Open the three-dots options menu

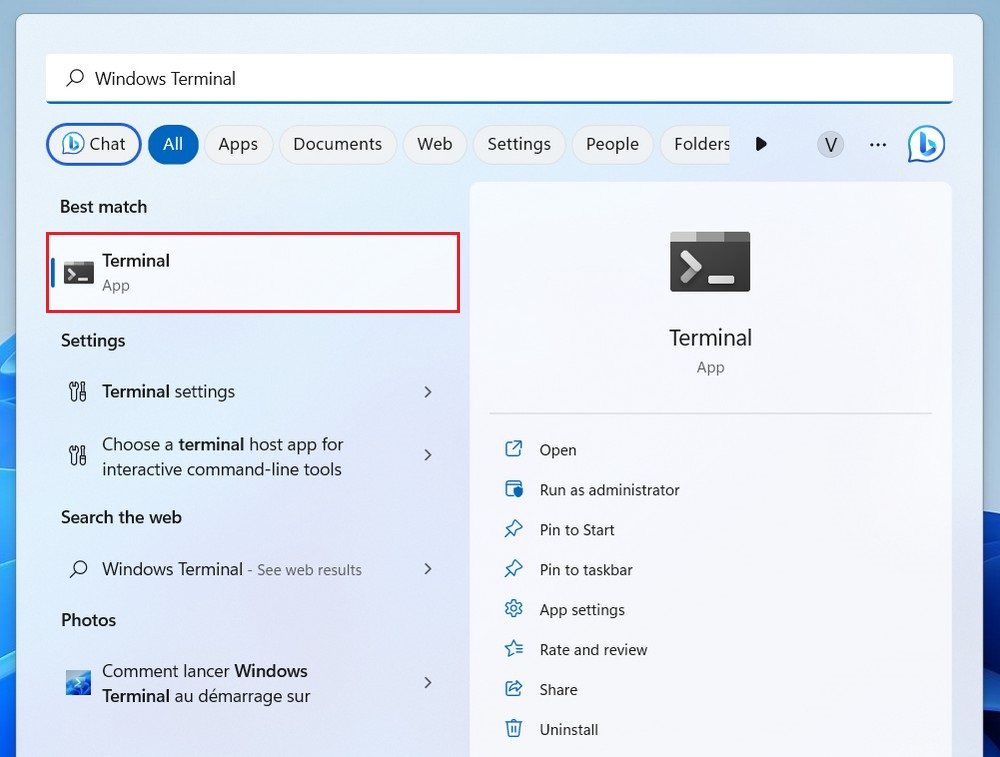pos(878,145)
